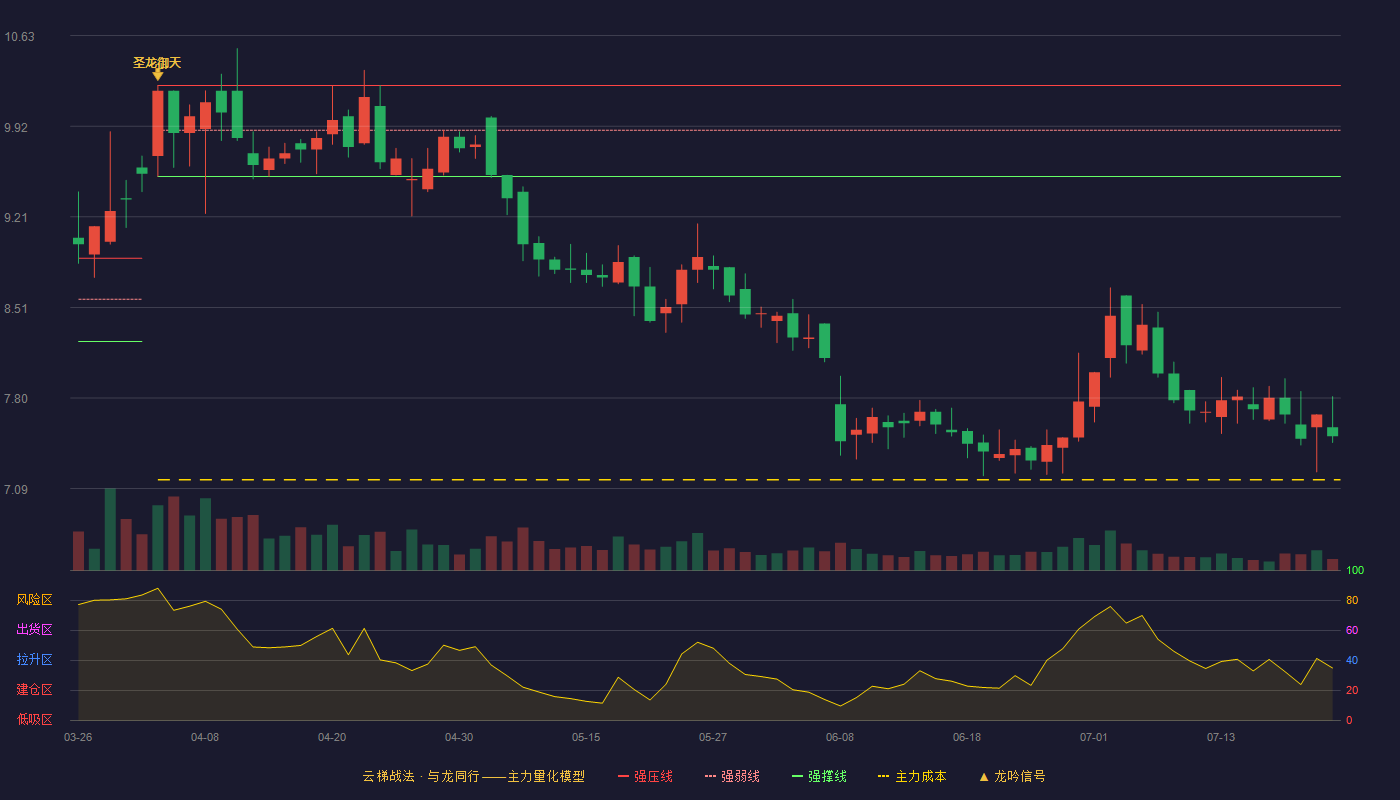Viewport: 1400px width, 800px height.
Task: Click the 05-15 date label
Action: tap(586, 737)
